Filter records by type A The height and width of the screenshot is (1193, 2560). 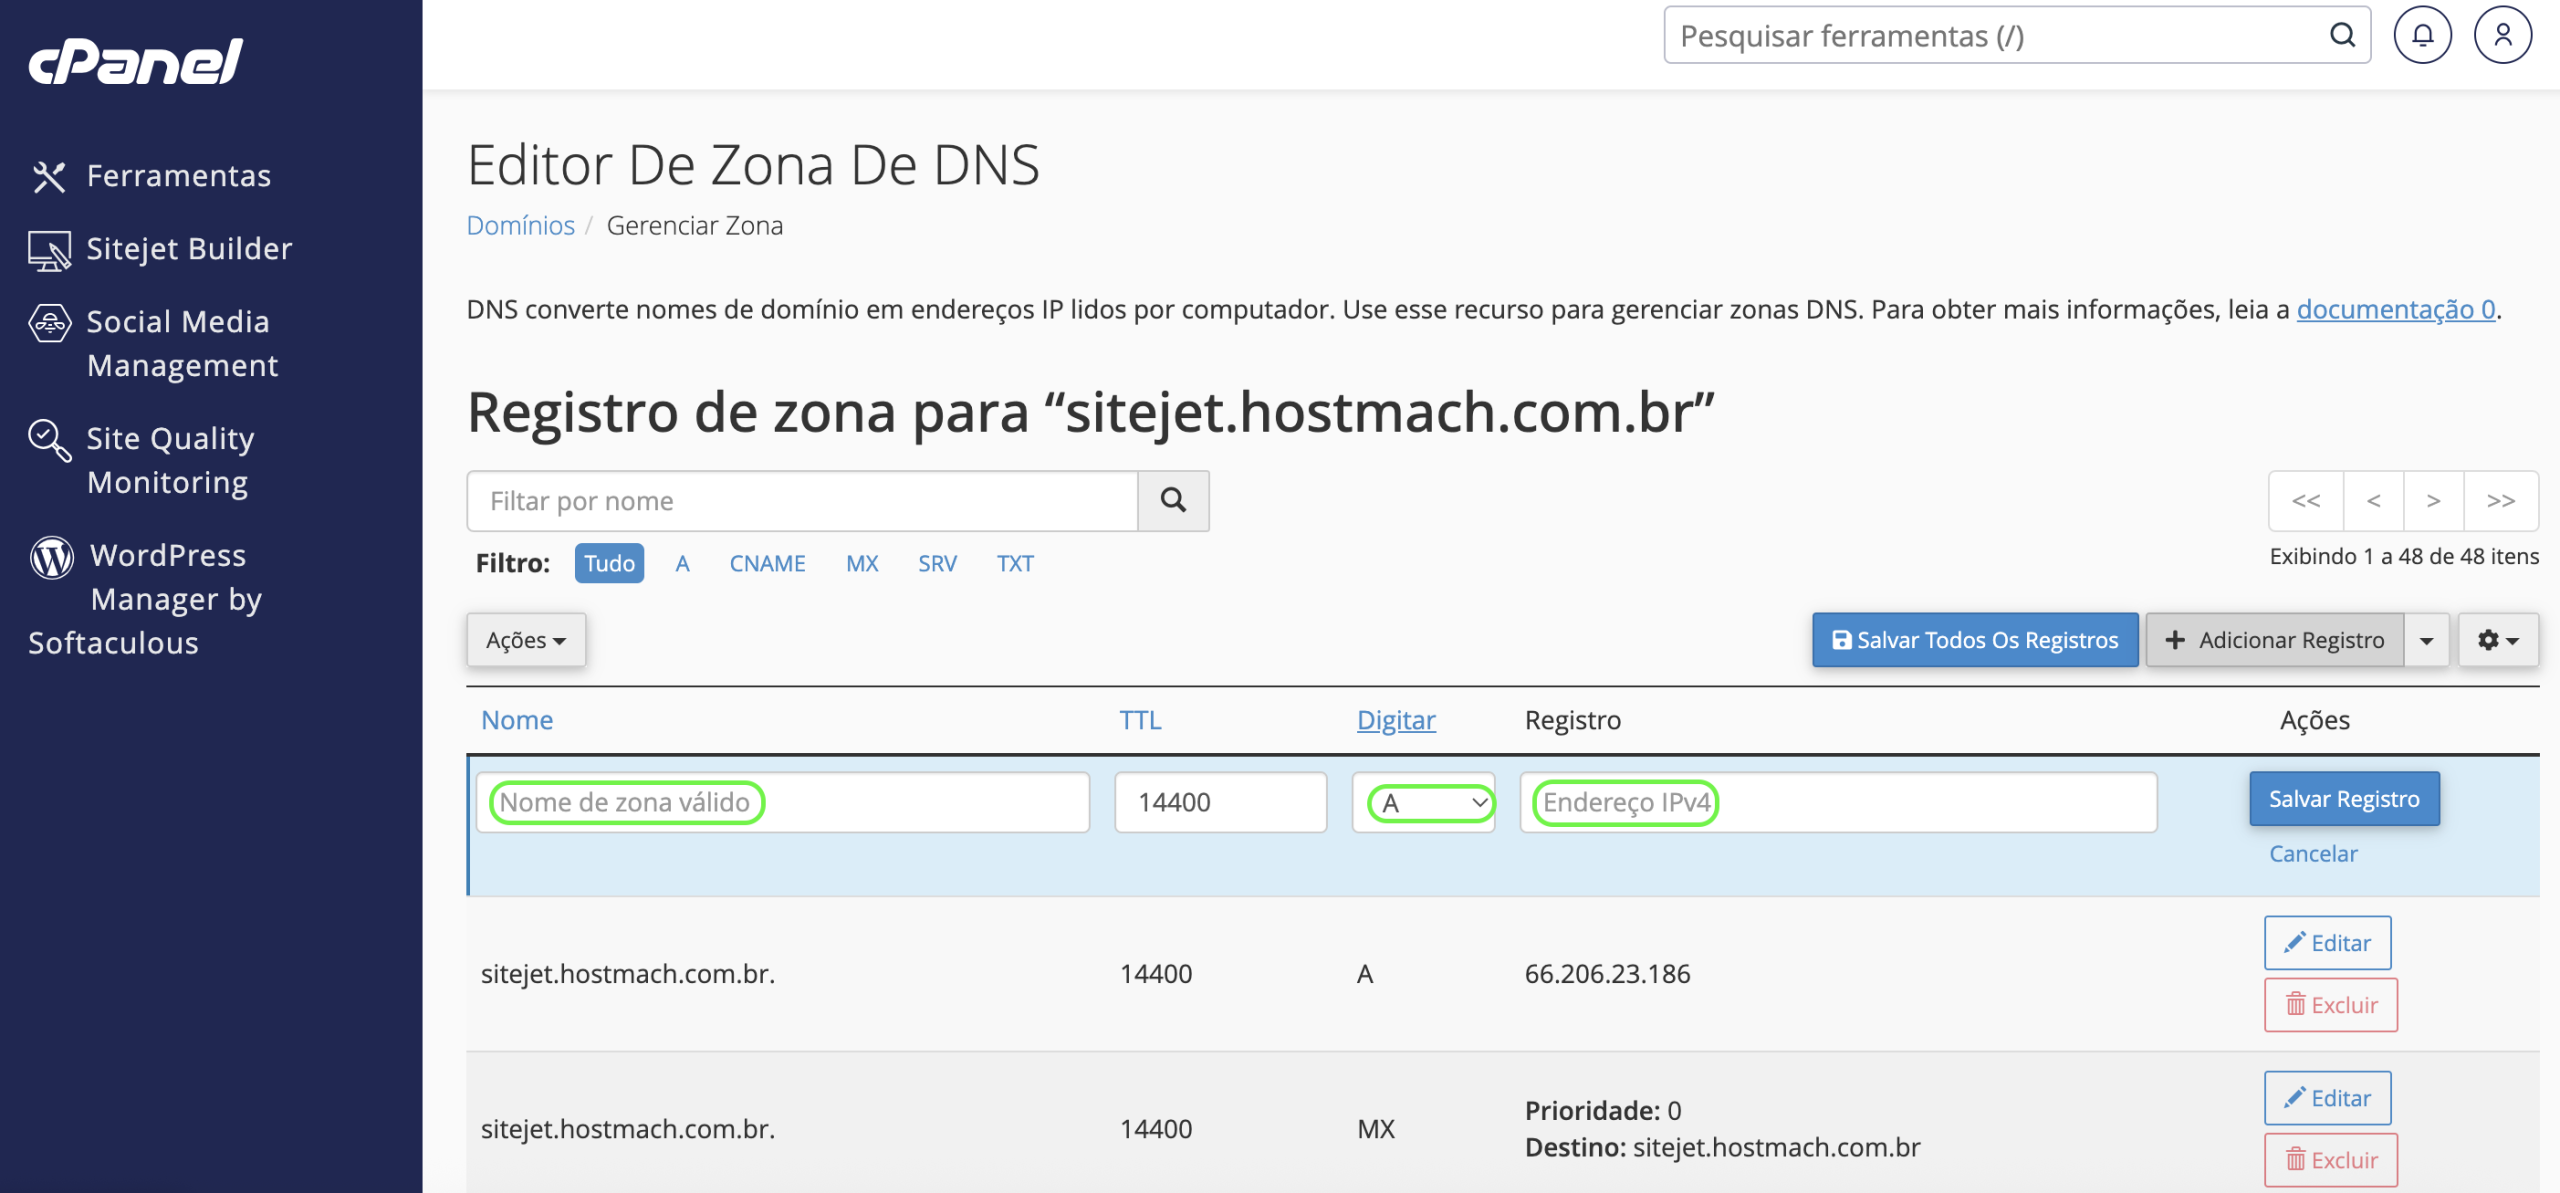pos(683,563)
